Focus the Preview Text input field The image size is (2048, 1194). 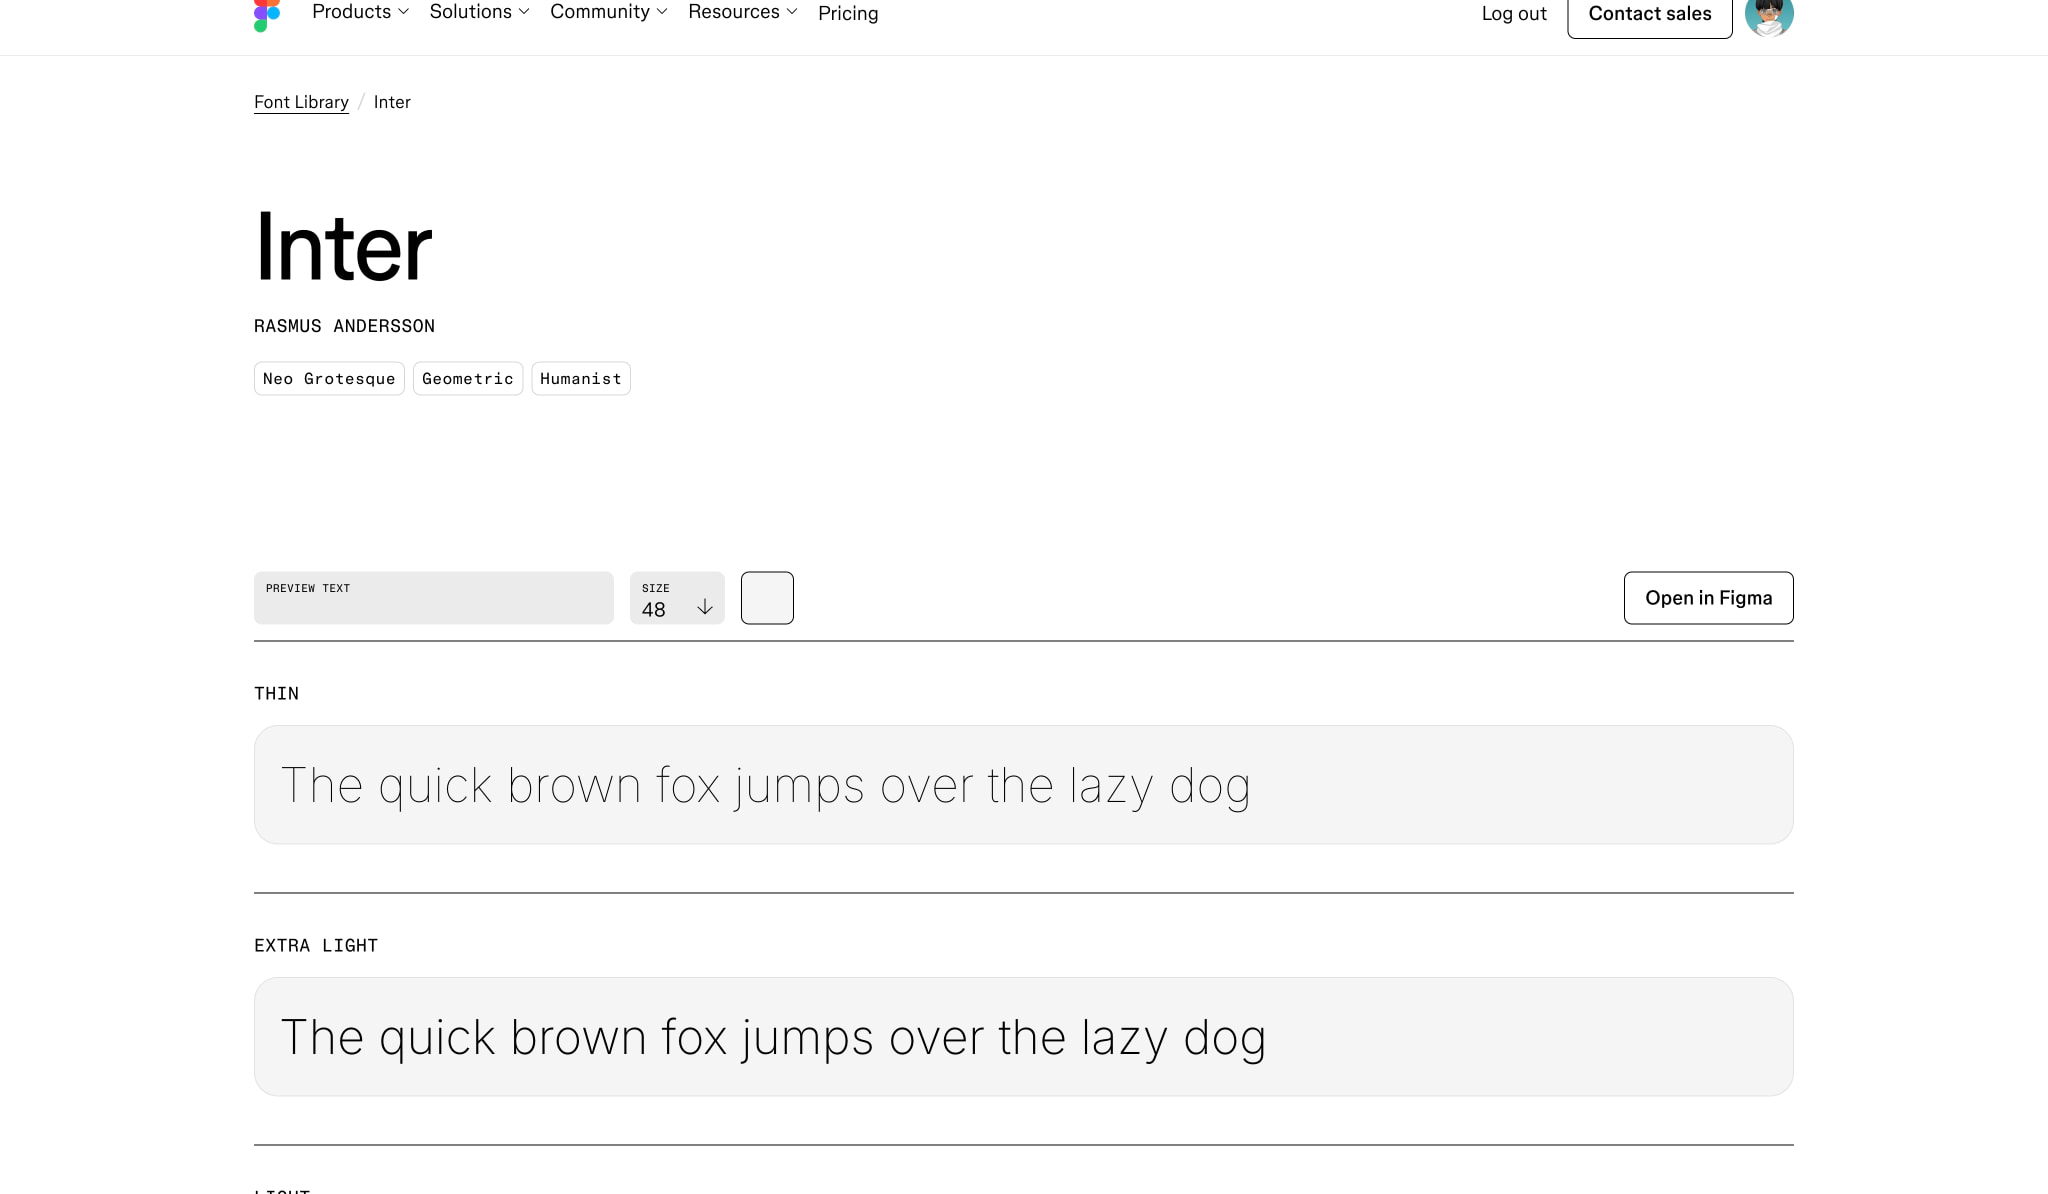pos(434,598)
